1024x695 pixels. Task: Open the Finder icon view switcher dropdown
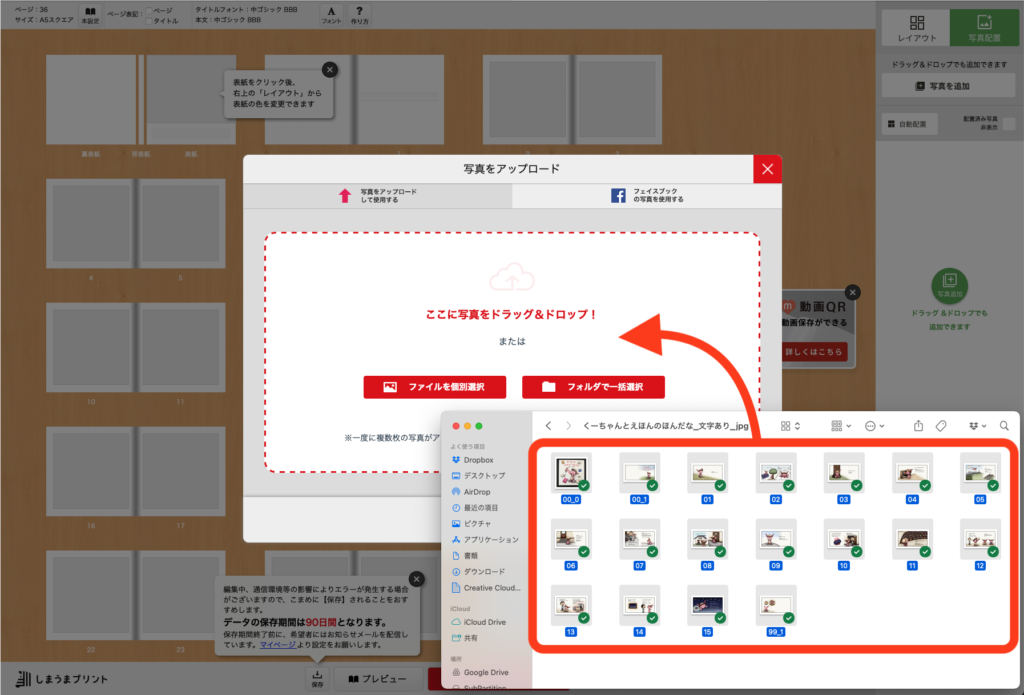(790, 426)
